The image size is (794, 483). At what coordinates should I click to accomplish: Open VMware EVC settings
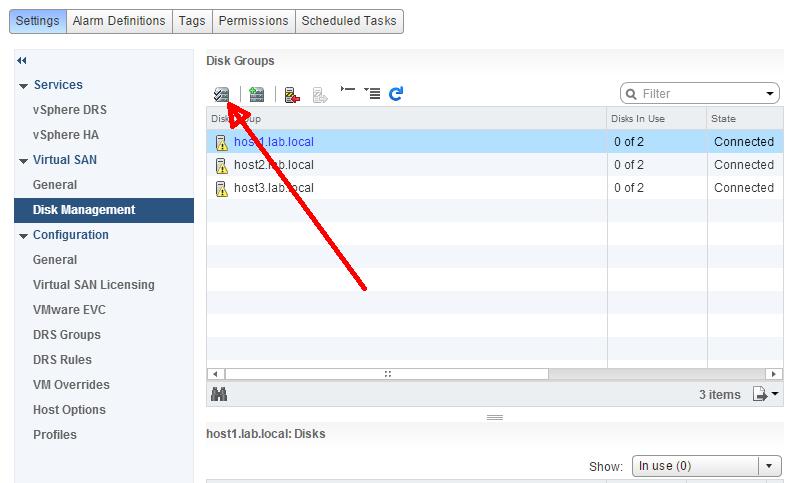(69, 310)
